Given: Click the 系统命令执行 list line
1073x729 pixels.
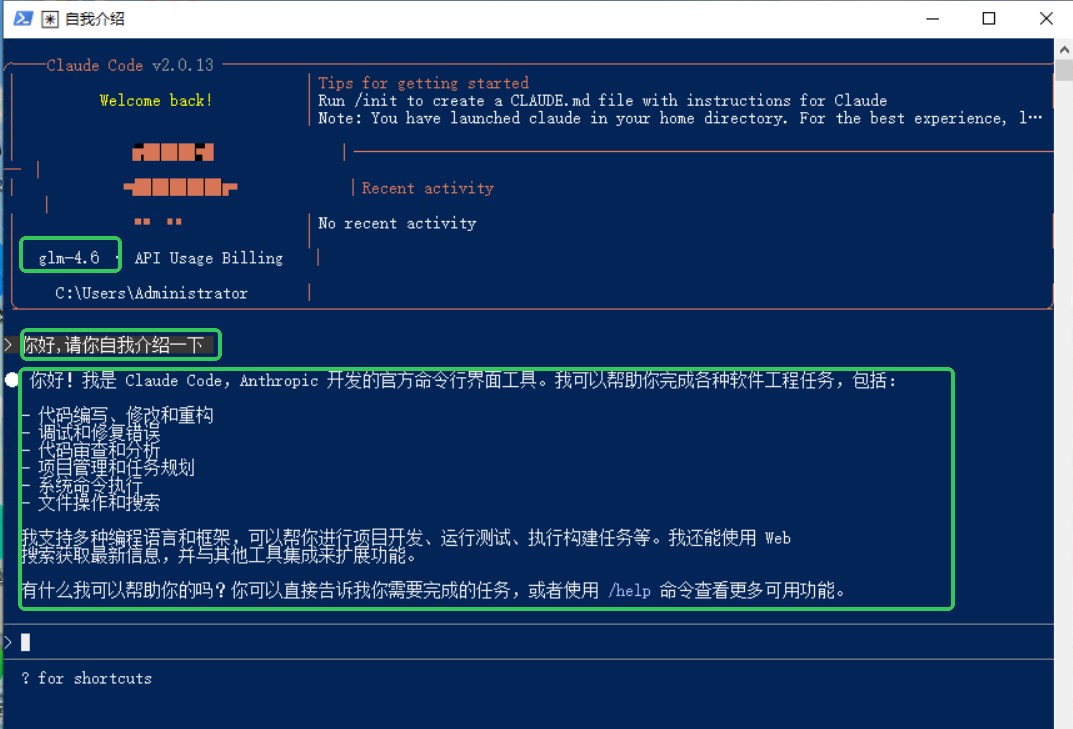Looking at the screenshot, I should pos(82,485).
